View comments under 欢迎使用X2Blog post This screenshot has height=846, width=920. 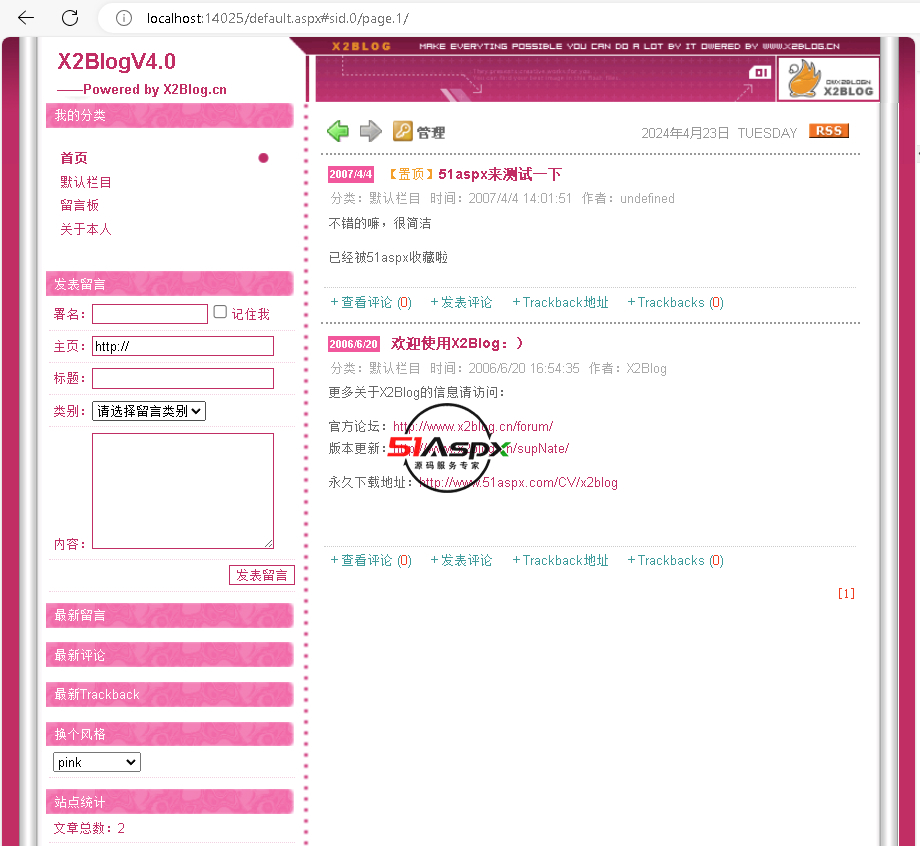click(x=371, y=560)
